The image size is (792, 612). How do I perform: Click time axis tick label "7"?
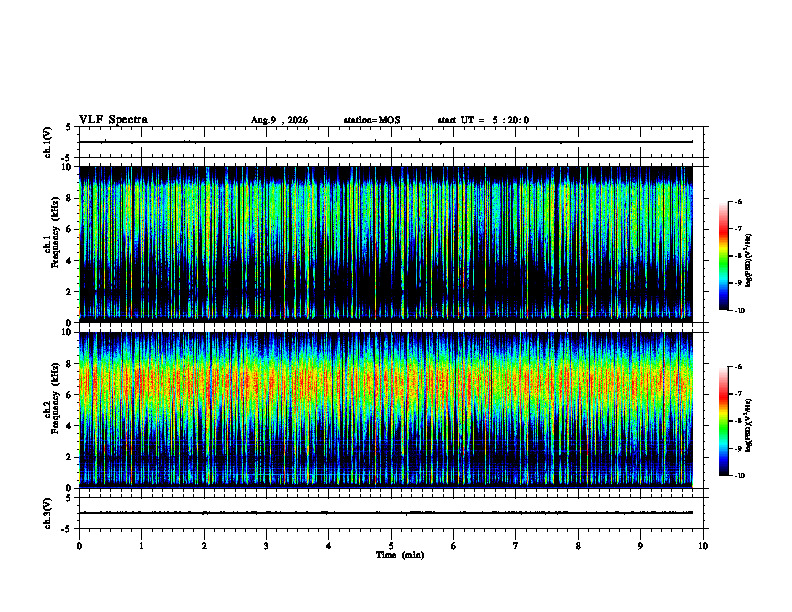coord(516,546)
